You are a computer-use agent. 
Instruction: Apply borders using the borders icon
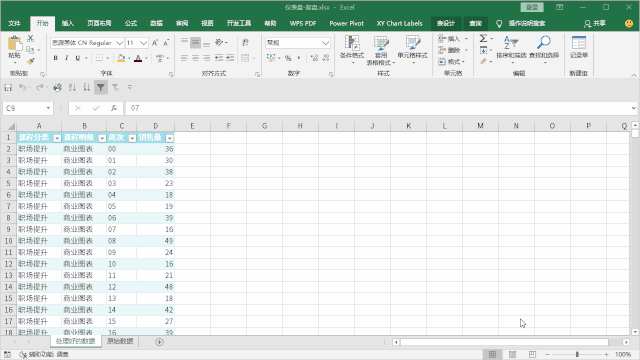pyautogui.click(x=99, y=58)
